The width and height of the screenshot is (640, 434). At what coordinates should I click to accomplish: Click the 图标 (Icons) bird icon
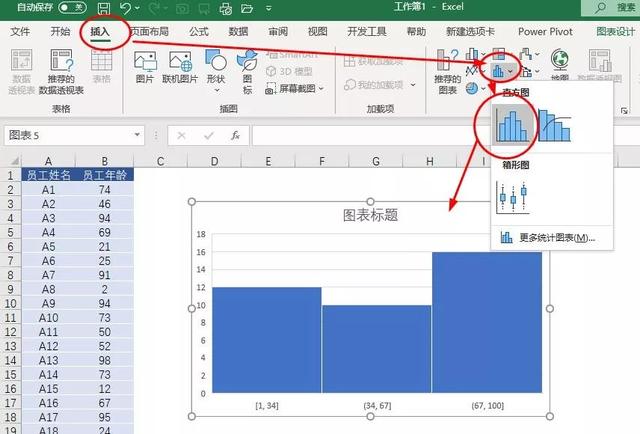click(247, 72)
